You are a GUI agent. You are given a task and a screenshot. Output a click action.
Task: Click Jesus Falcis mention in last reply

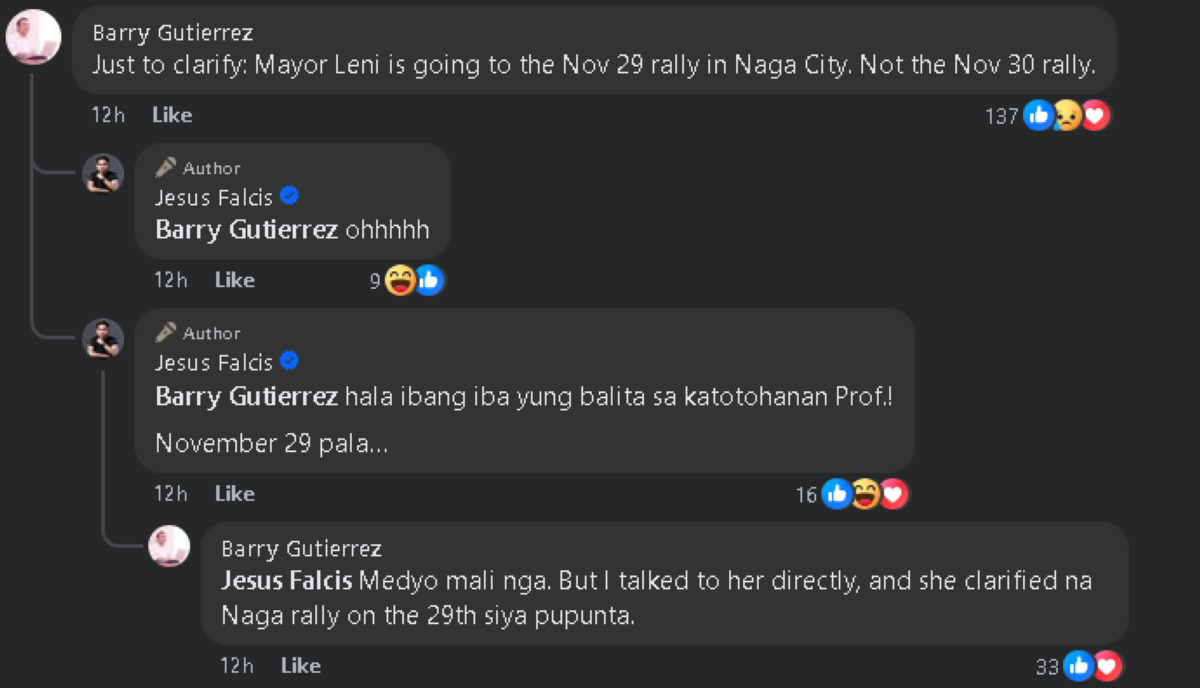coord(286,580)
